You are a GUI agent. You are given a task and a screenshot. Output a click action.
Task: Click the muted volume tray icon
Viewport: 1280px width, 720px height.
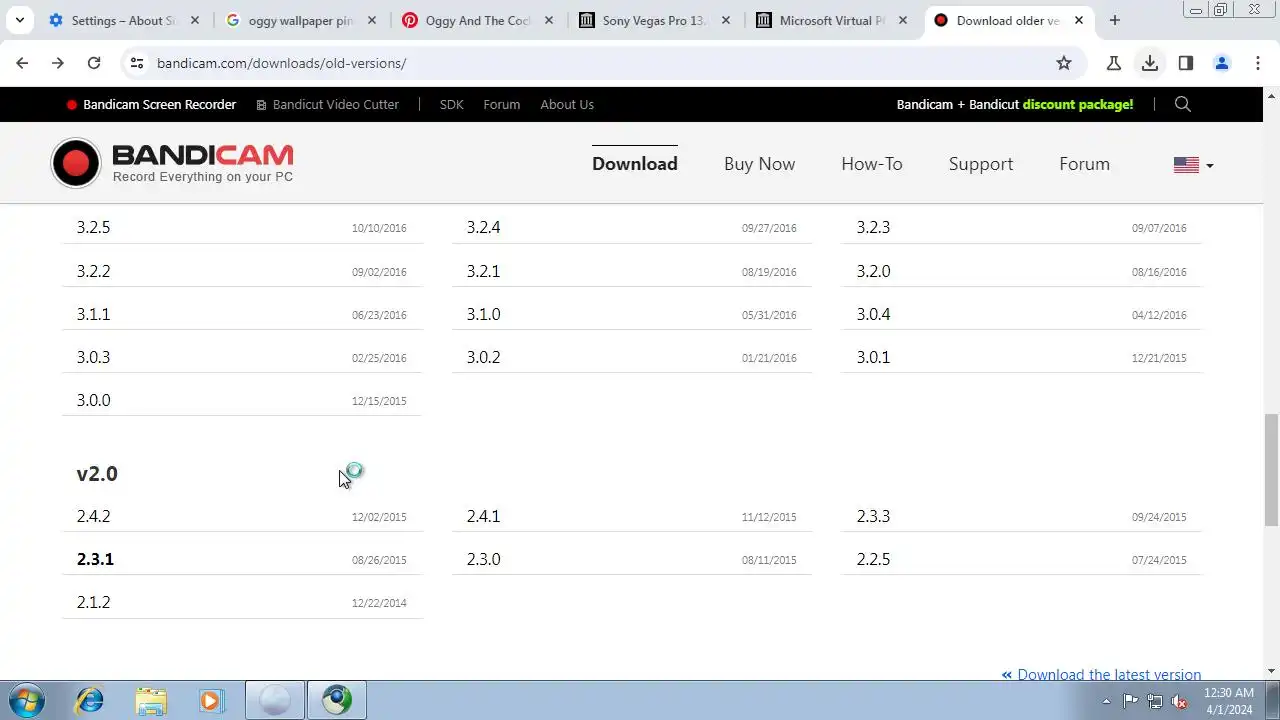coord(1179,701)
